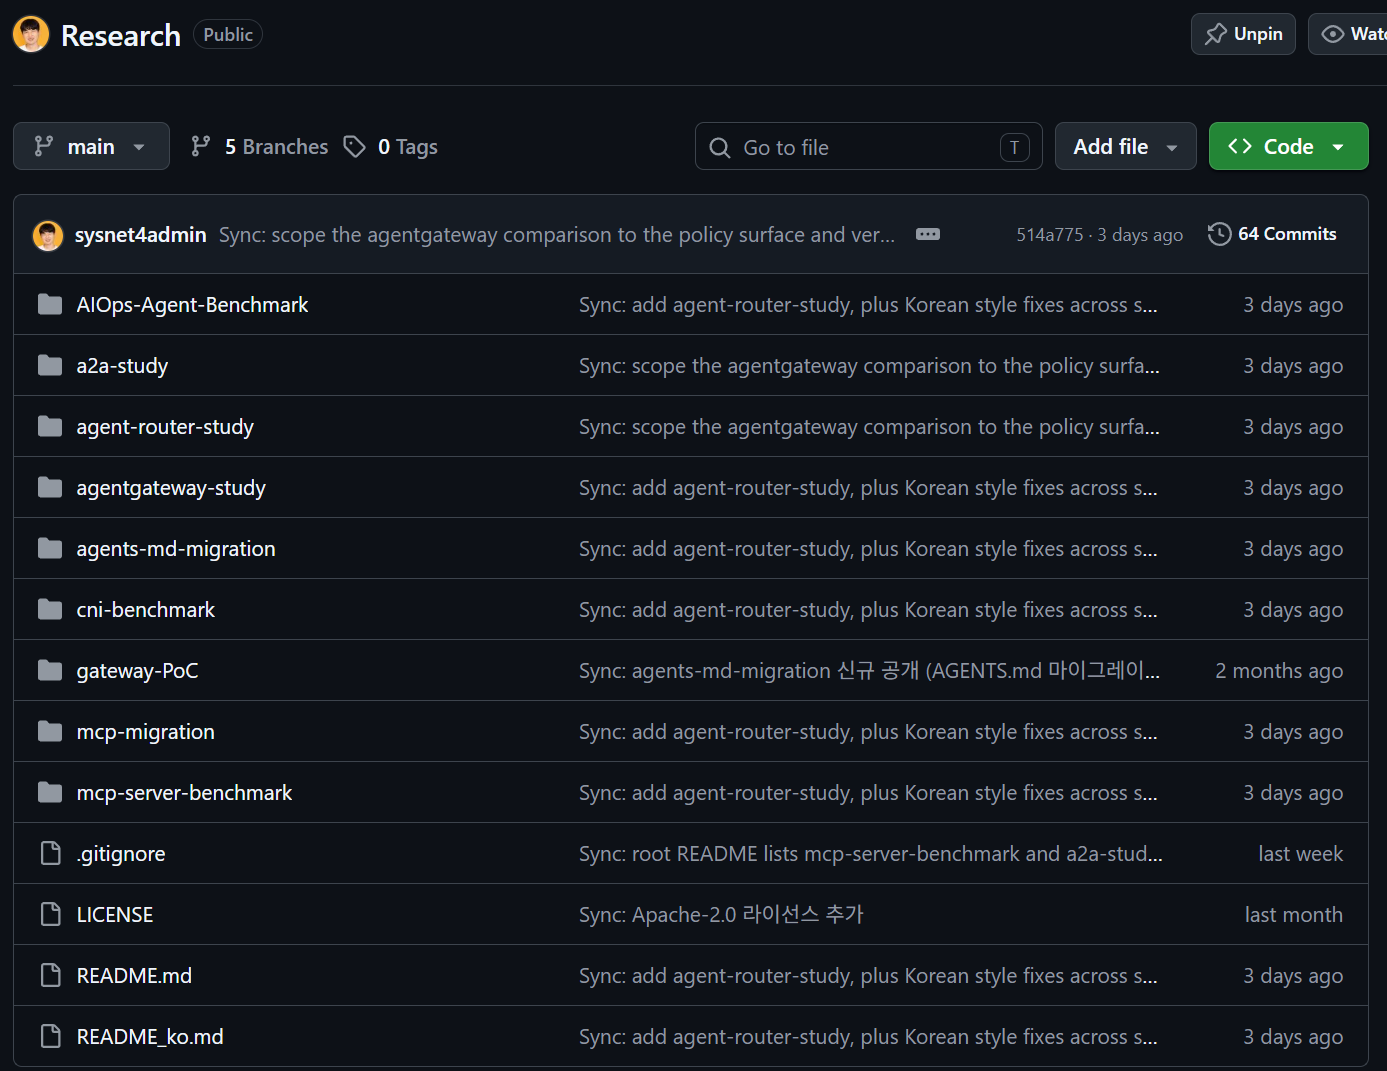Open the LICENSE file name
Image resolution: width=1387 pixels, height=1071 pixels.
tap(115, 915)
